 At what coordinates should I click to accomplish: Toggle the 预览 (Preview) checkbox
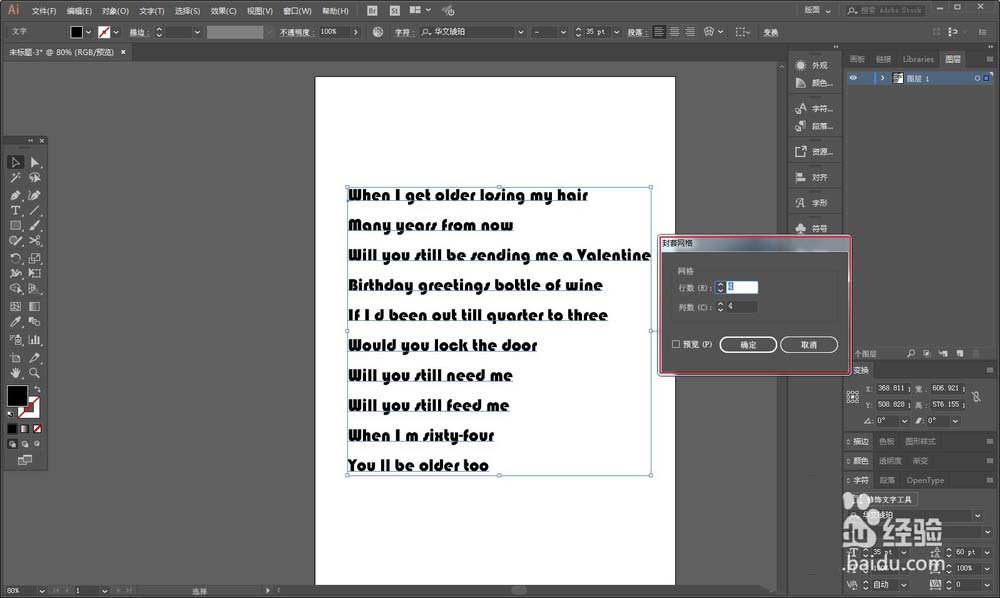pyautogui.click(x=676, y=344)
